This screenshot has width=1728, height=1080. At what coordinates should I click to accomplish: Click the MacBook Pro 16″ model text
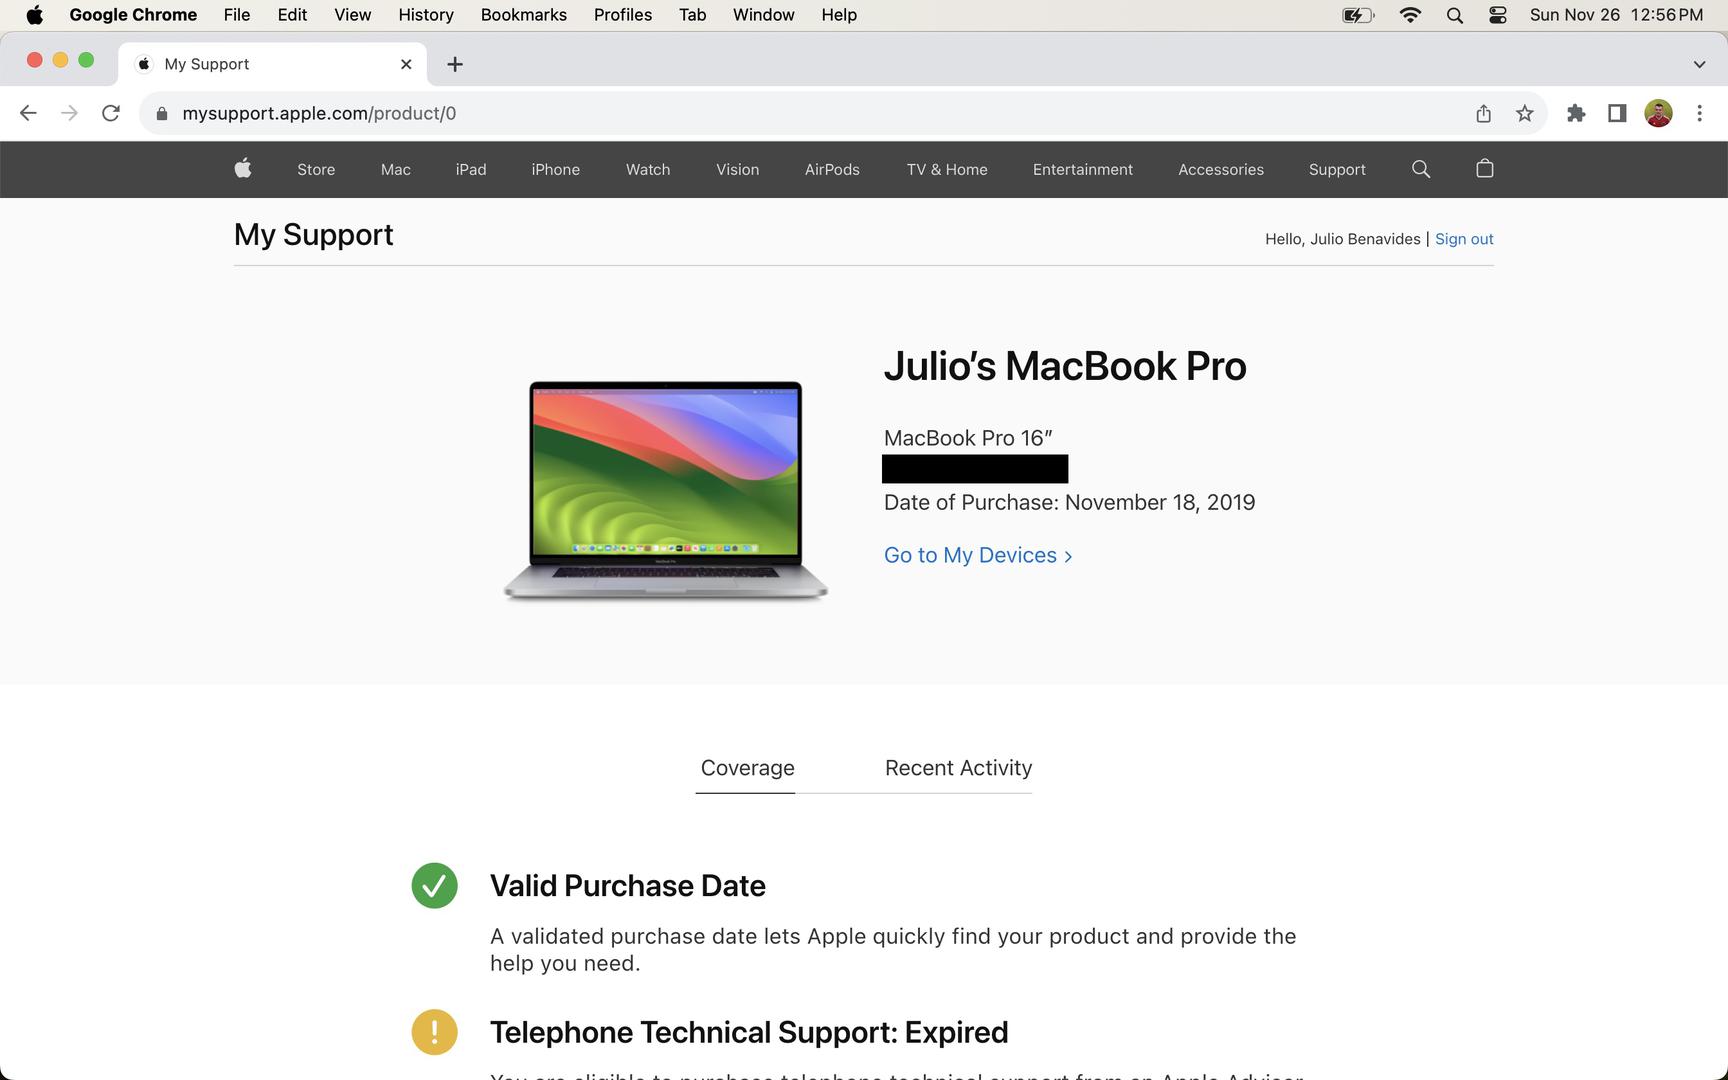(968, 438)
